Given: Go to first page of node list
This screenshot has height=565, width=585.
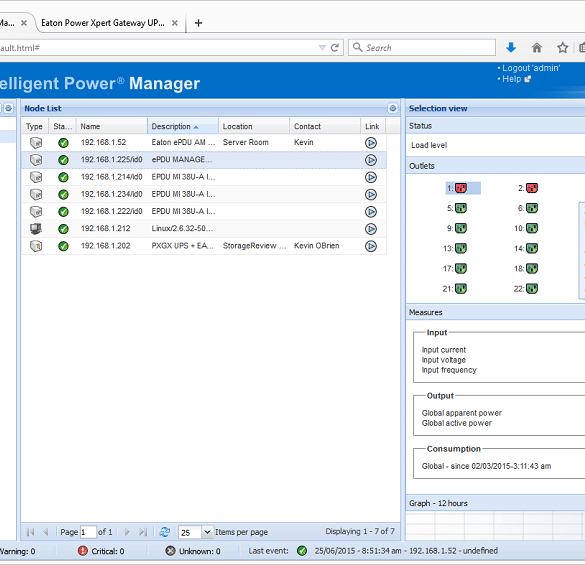Looking at the screenshot, I should point(31,532).
